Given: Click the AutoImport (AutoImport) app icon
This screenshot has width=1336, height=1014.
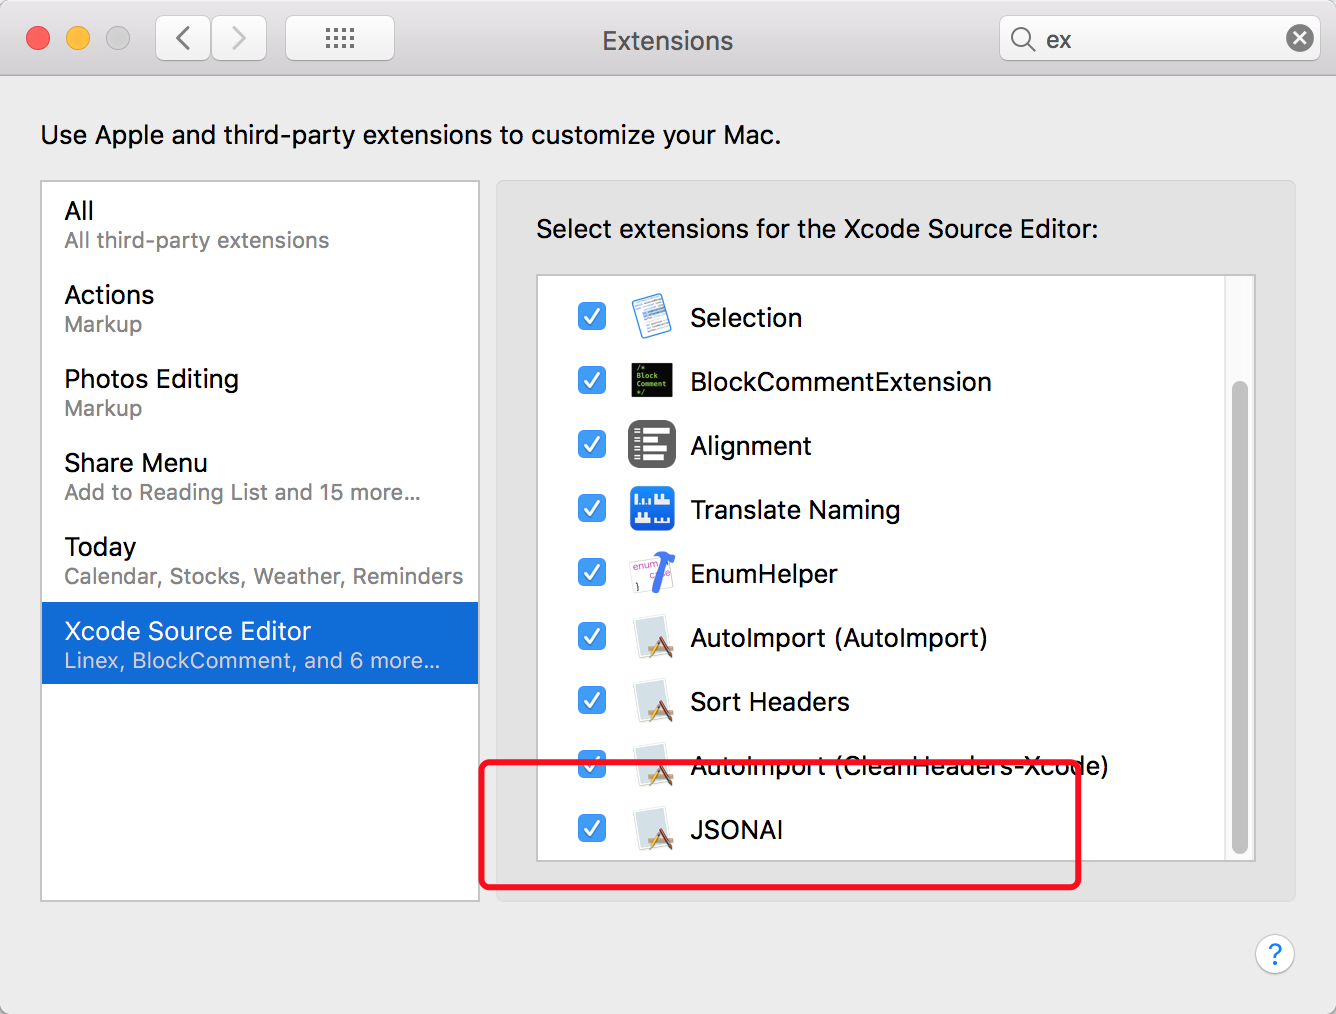Looking at the screenshot, I should point(654,637).
